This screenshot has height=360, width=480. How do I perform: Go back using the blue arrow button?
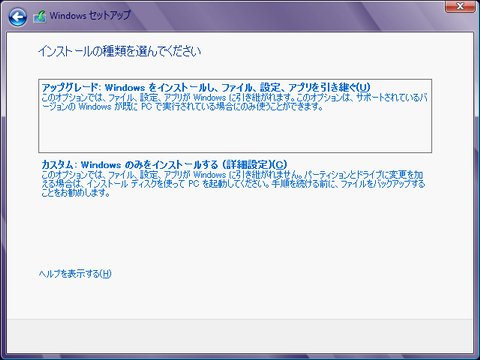[x=17, y=17]
